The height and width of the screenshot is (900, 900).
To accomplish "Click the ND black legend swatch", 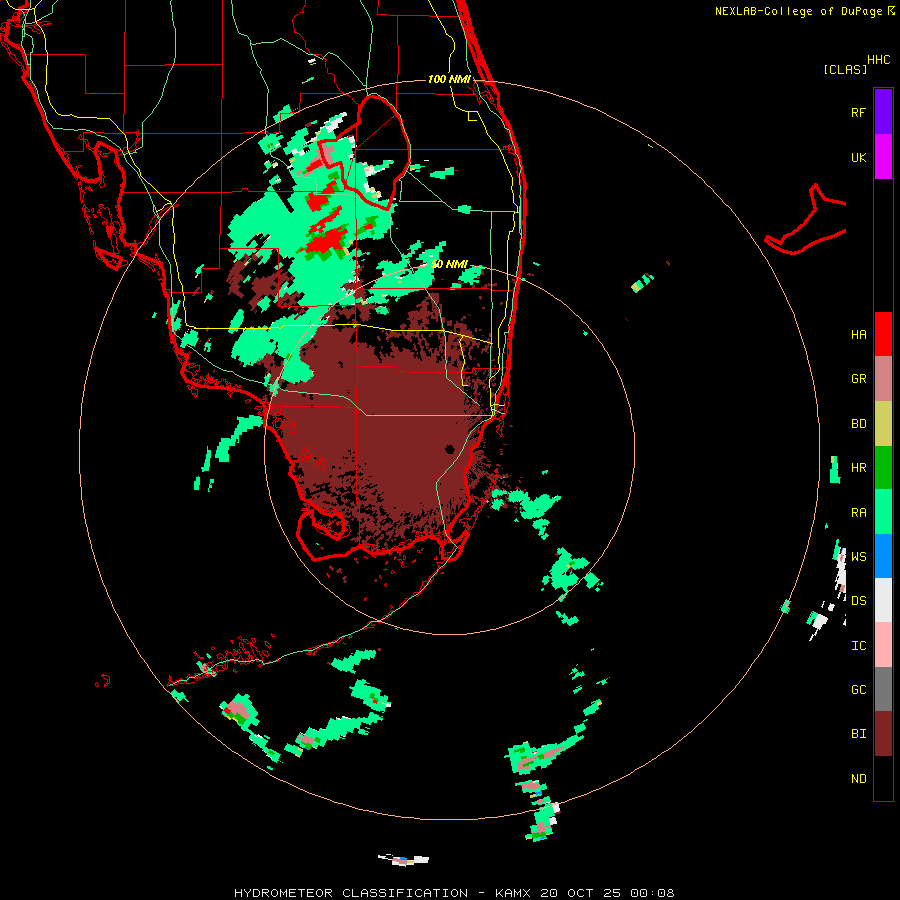I will pos(883,778).
